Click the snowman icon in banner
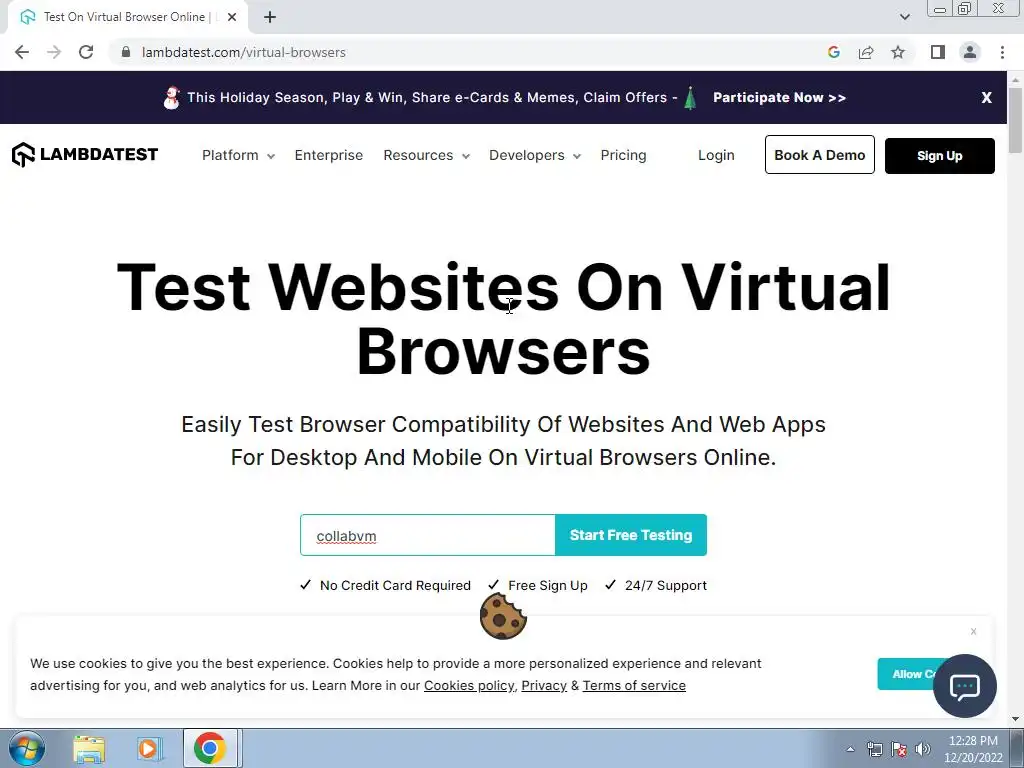1024x768 pixels. 171,98
